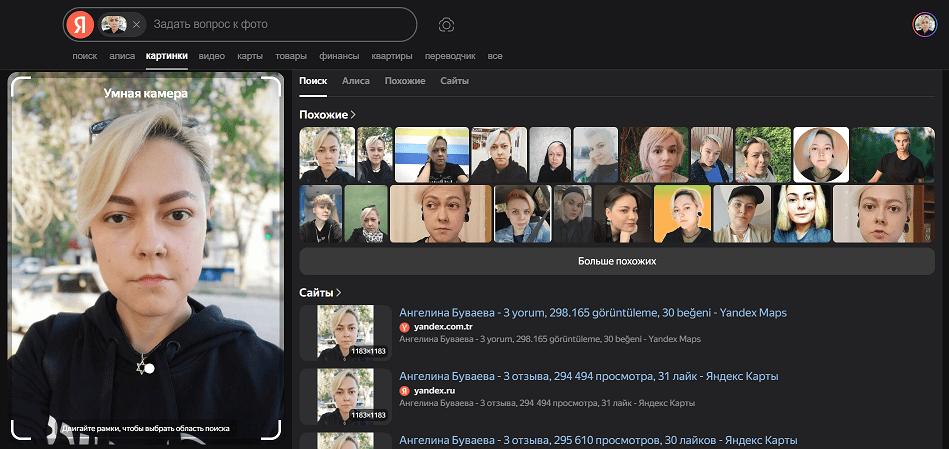Select the Алиса results tab
This screenshot has height=449, width=949.
tap(355, 80)
